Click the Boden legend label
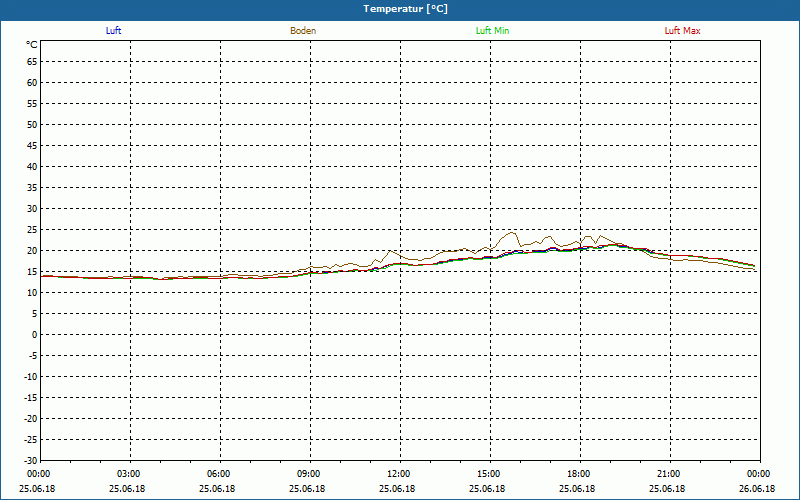800x500 pixels. point(303,31)
